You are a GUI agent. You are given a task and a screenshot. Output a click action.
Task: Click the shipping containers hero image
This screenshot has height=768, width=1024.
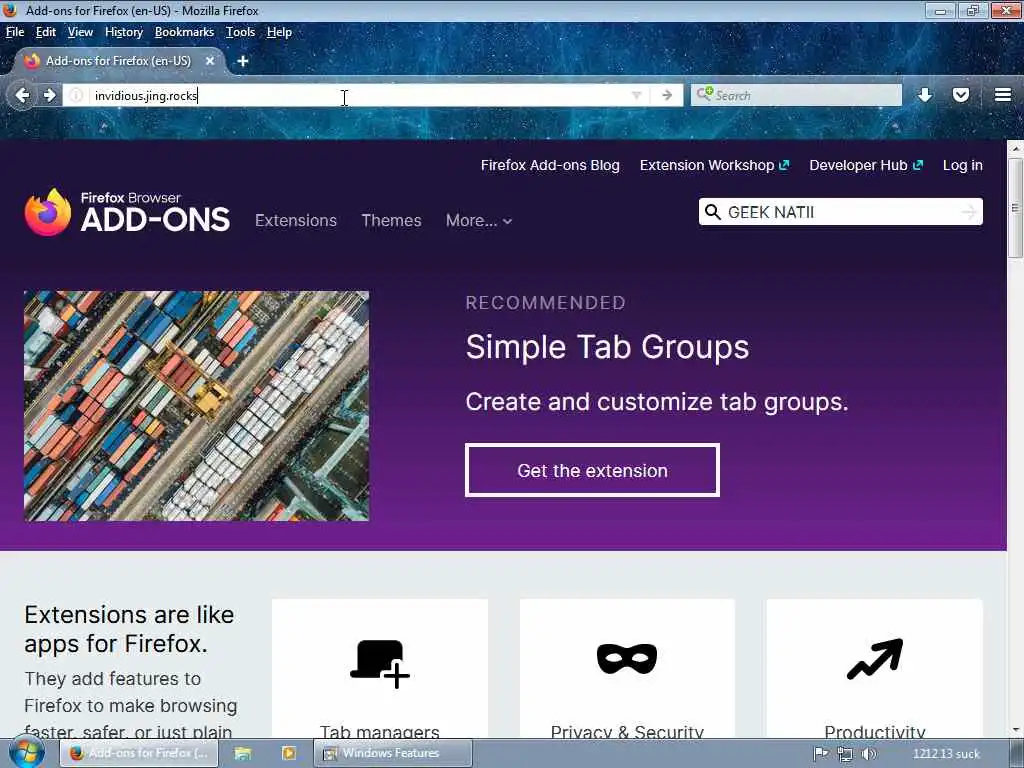pyautogui.click(x=197, y=406)
